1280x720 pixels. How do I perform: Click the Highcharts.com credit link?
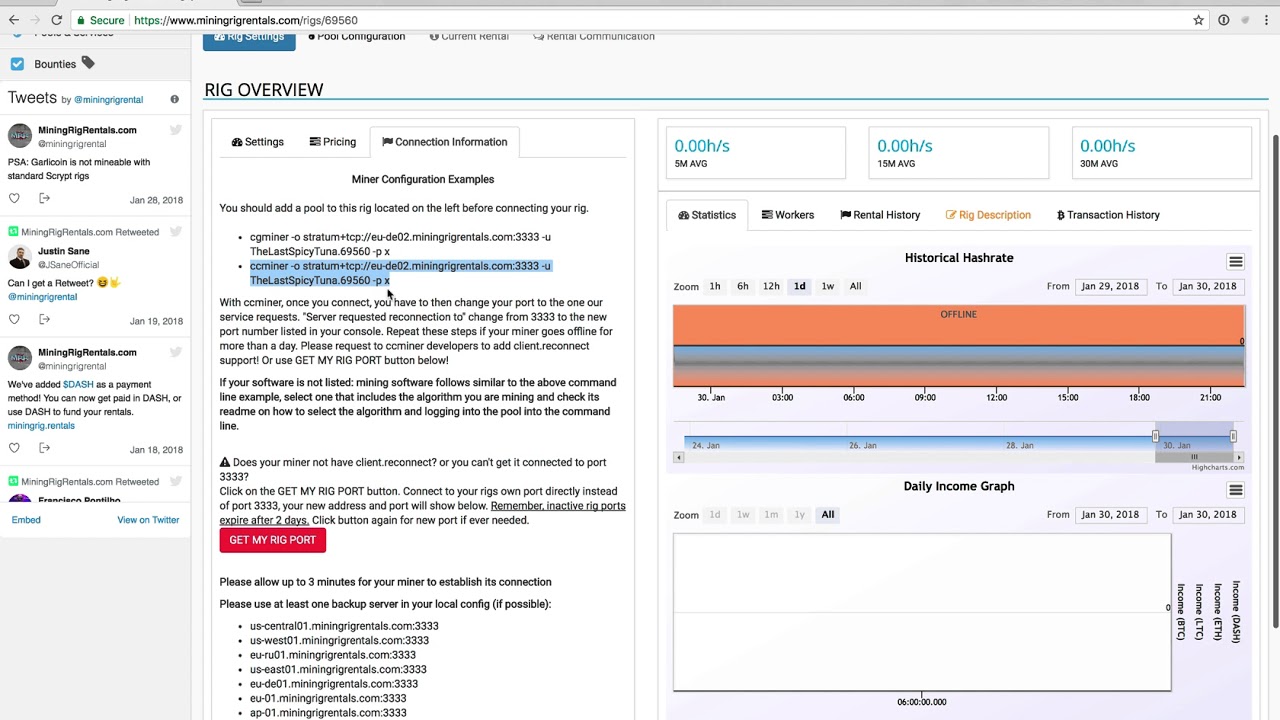pyautogui.click(x=1218, y=467)
